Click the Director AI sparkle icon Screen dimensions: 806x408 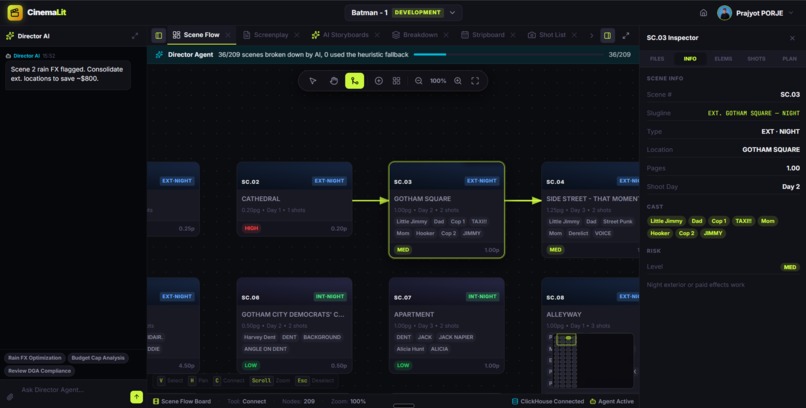click(x=10, y=36)
